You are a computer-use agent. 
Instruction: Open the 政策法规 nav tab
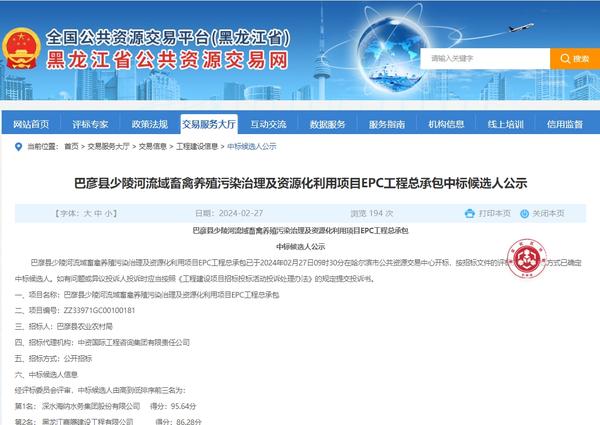150,124
